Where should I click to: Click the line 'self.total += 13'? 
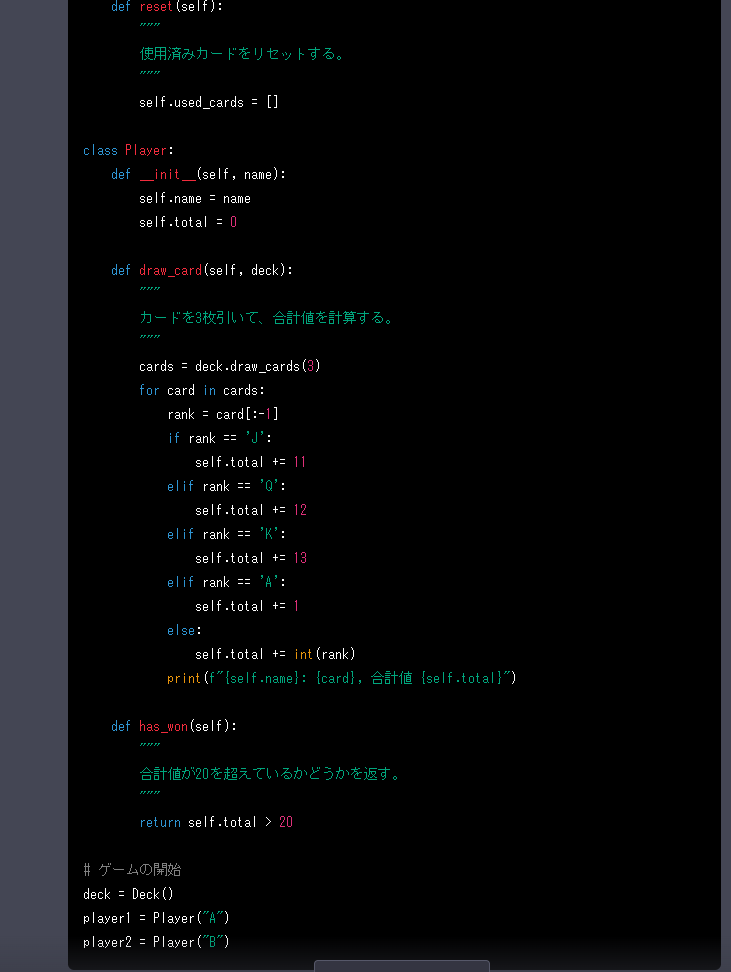click(251, 558)
